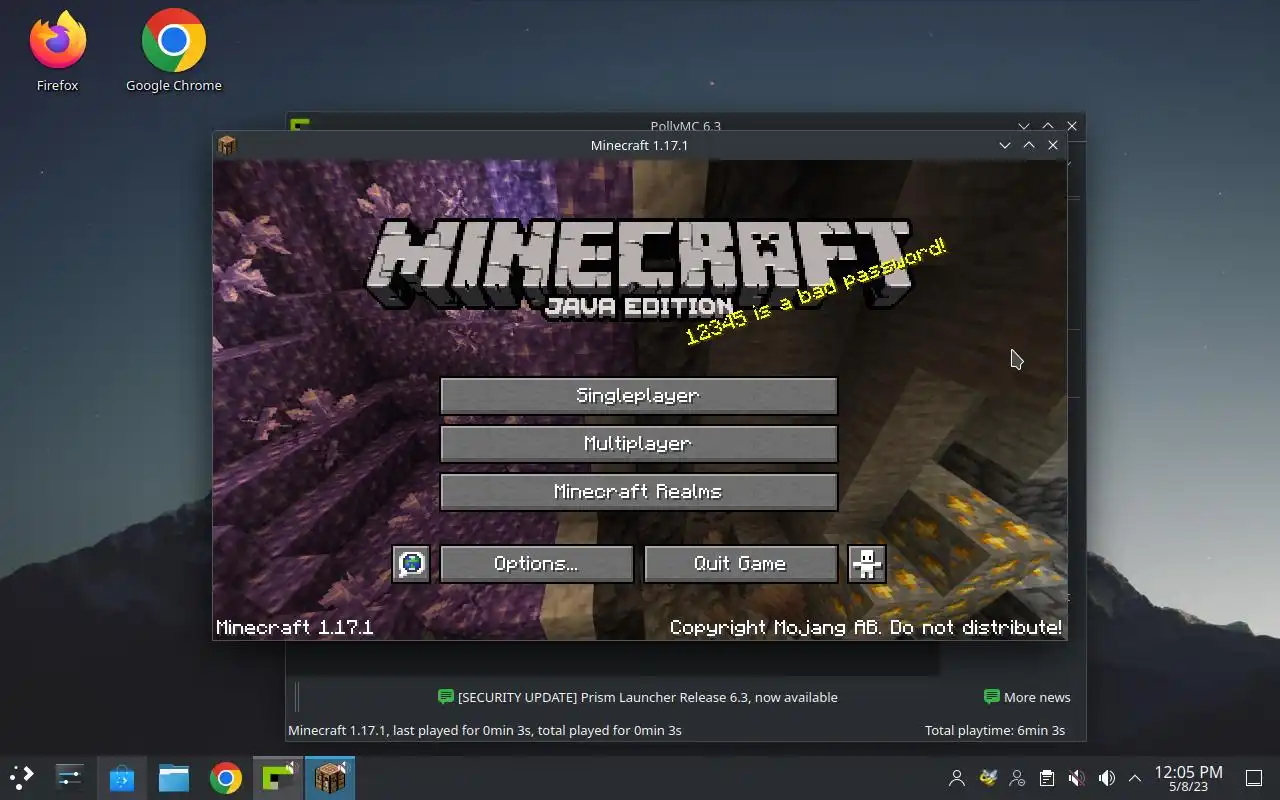Open the Firefox desktop shortcut
Image resolution: width=1280 pixels, height=800 pixels.
click(x=57, y=52)
